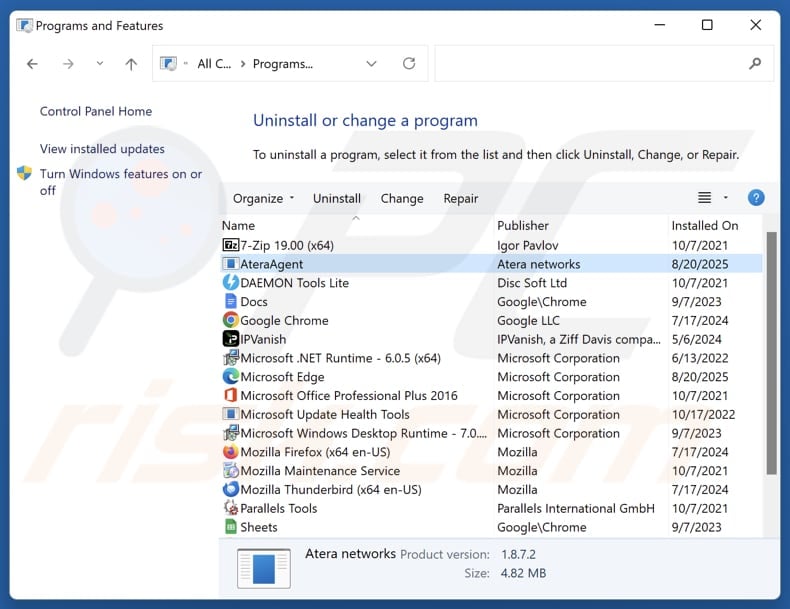The width and height of the screenshot is (790, 609).
Task: Click the Control Panel address bar icon
Action: coord(168,63)
